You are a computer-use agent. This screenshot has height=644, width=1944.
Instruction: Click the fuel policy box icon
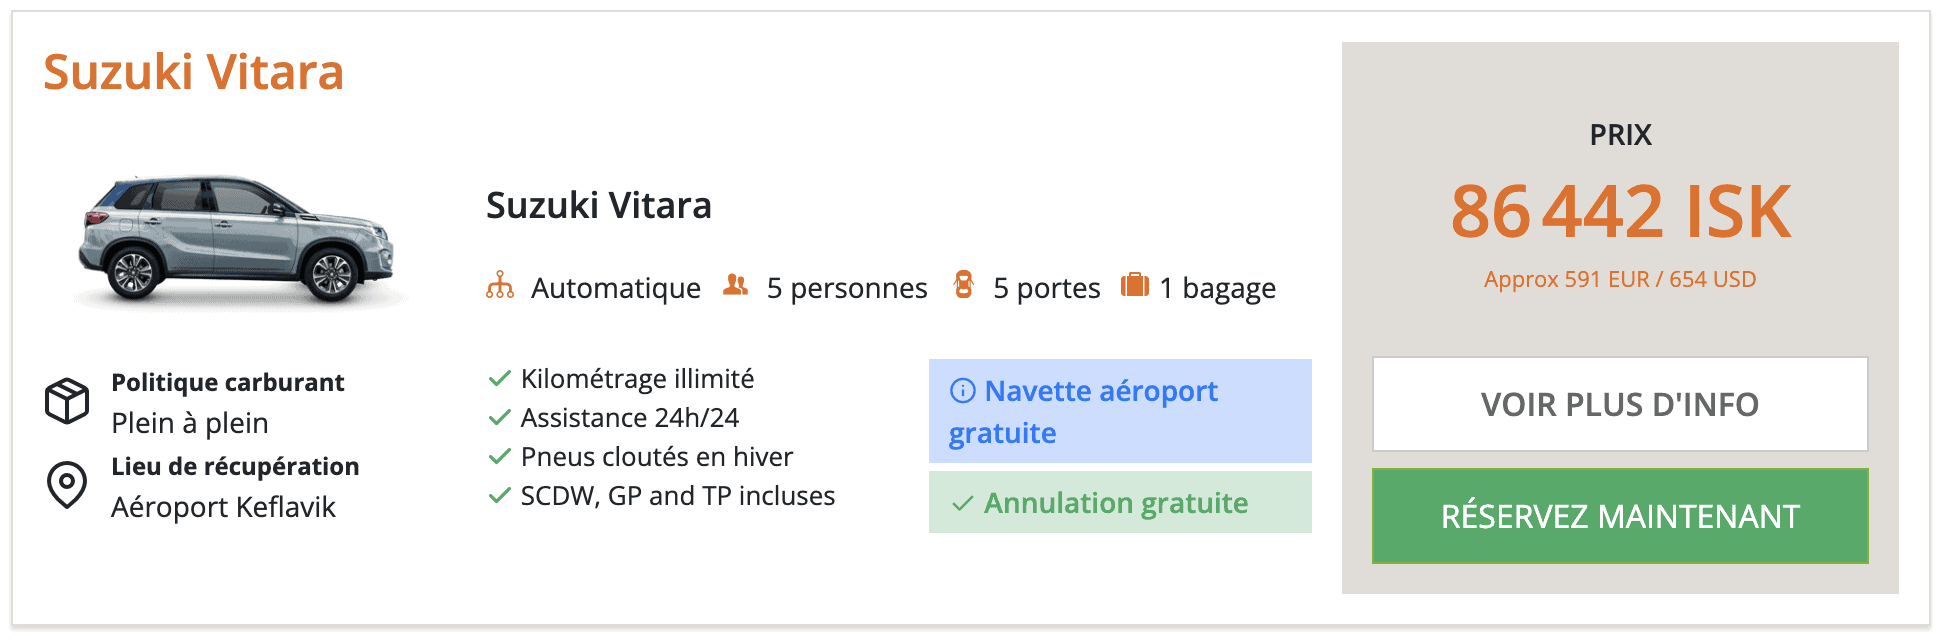(67, 401)
